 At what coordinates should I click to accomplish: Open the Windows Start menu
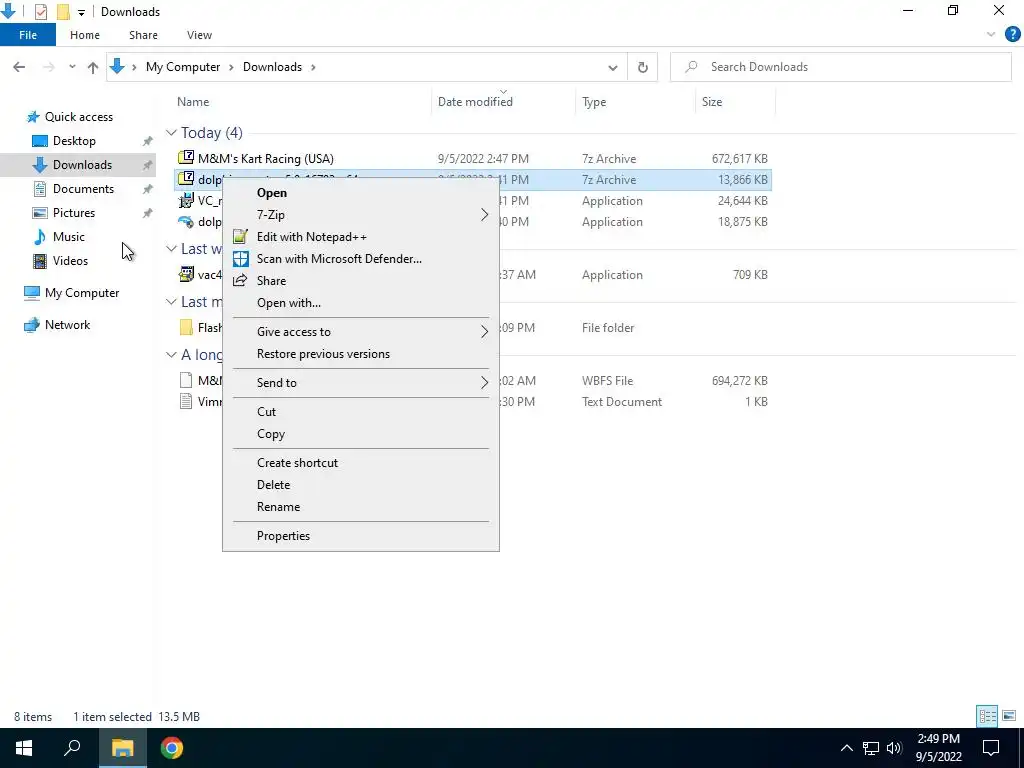pyautogui.click(x=24, y=748)
